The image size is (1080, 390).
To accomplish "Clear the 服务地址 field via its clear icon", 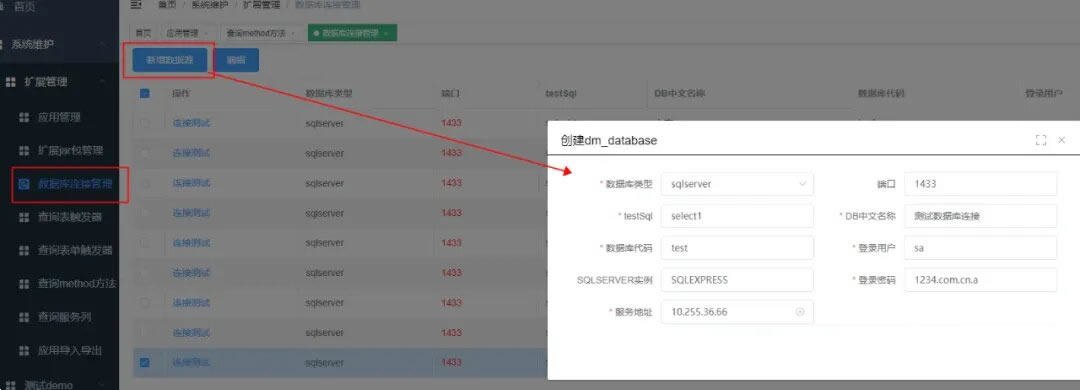I will tap(800, 311).
